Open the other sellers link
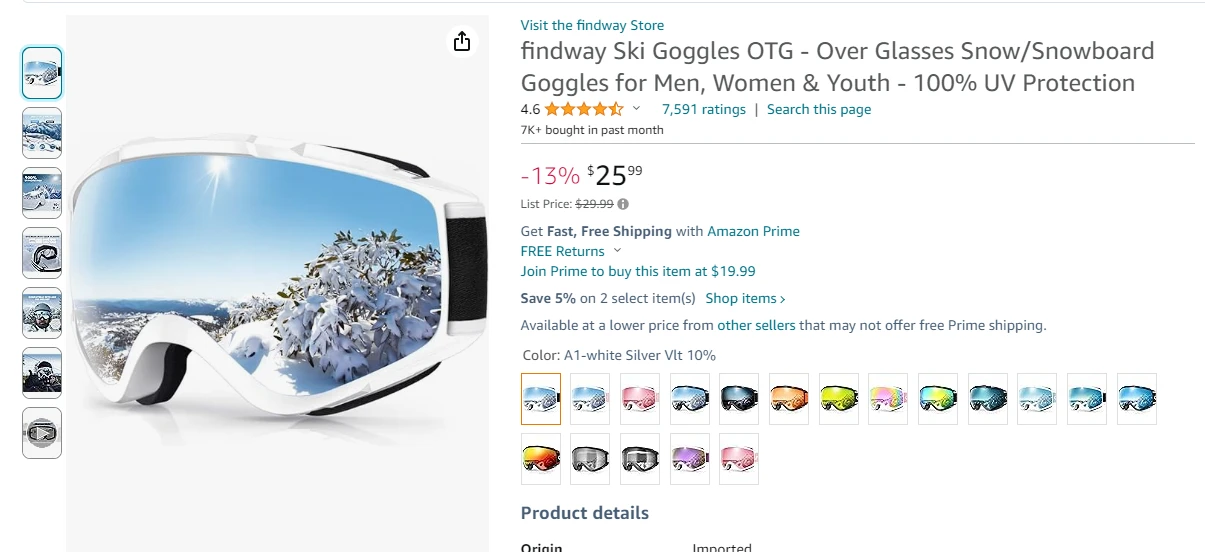 756,325
